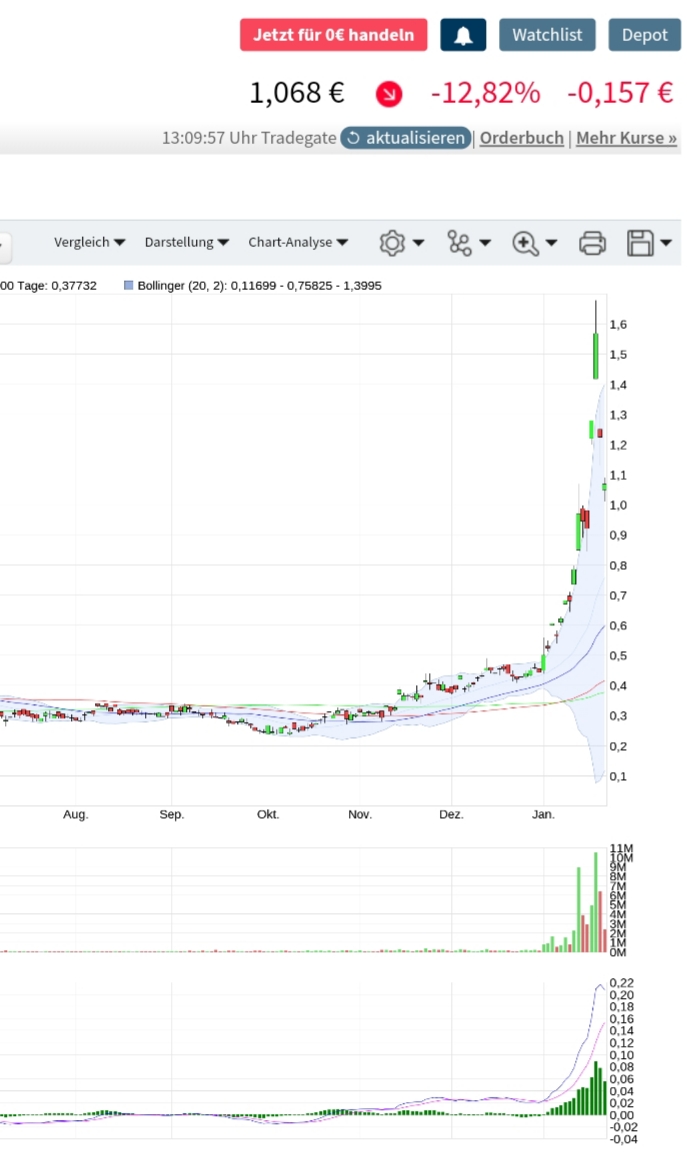Screen dimensions: 687x1163
Task: Click the price alert bell icon
Action: 462,35
